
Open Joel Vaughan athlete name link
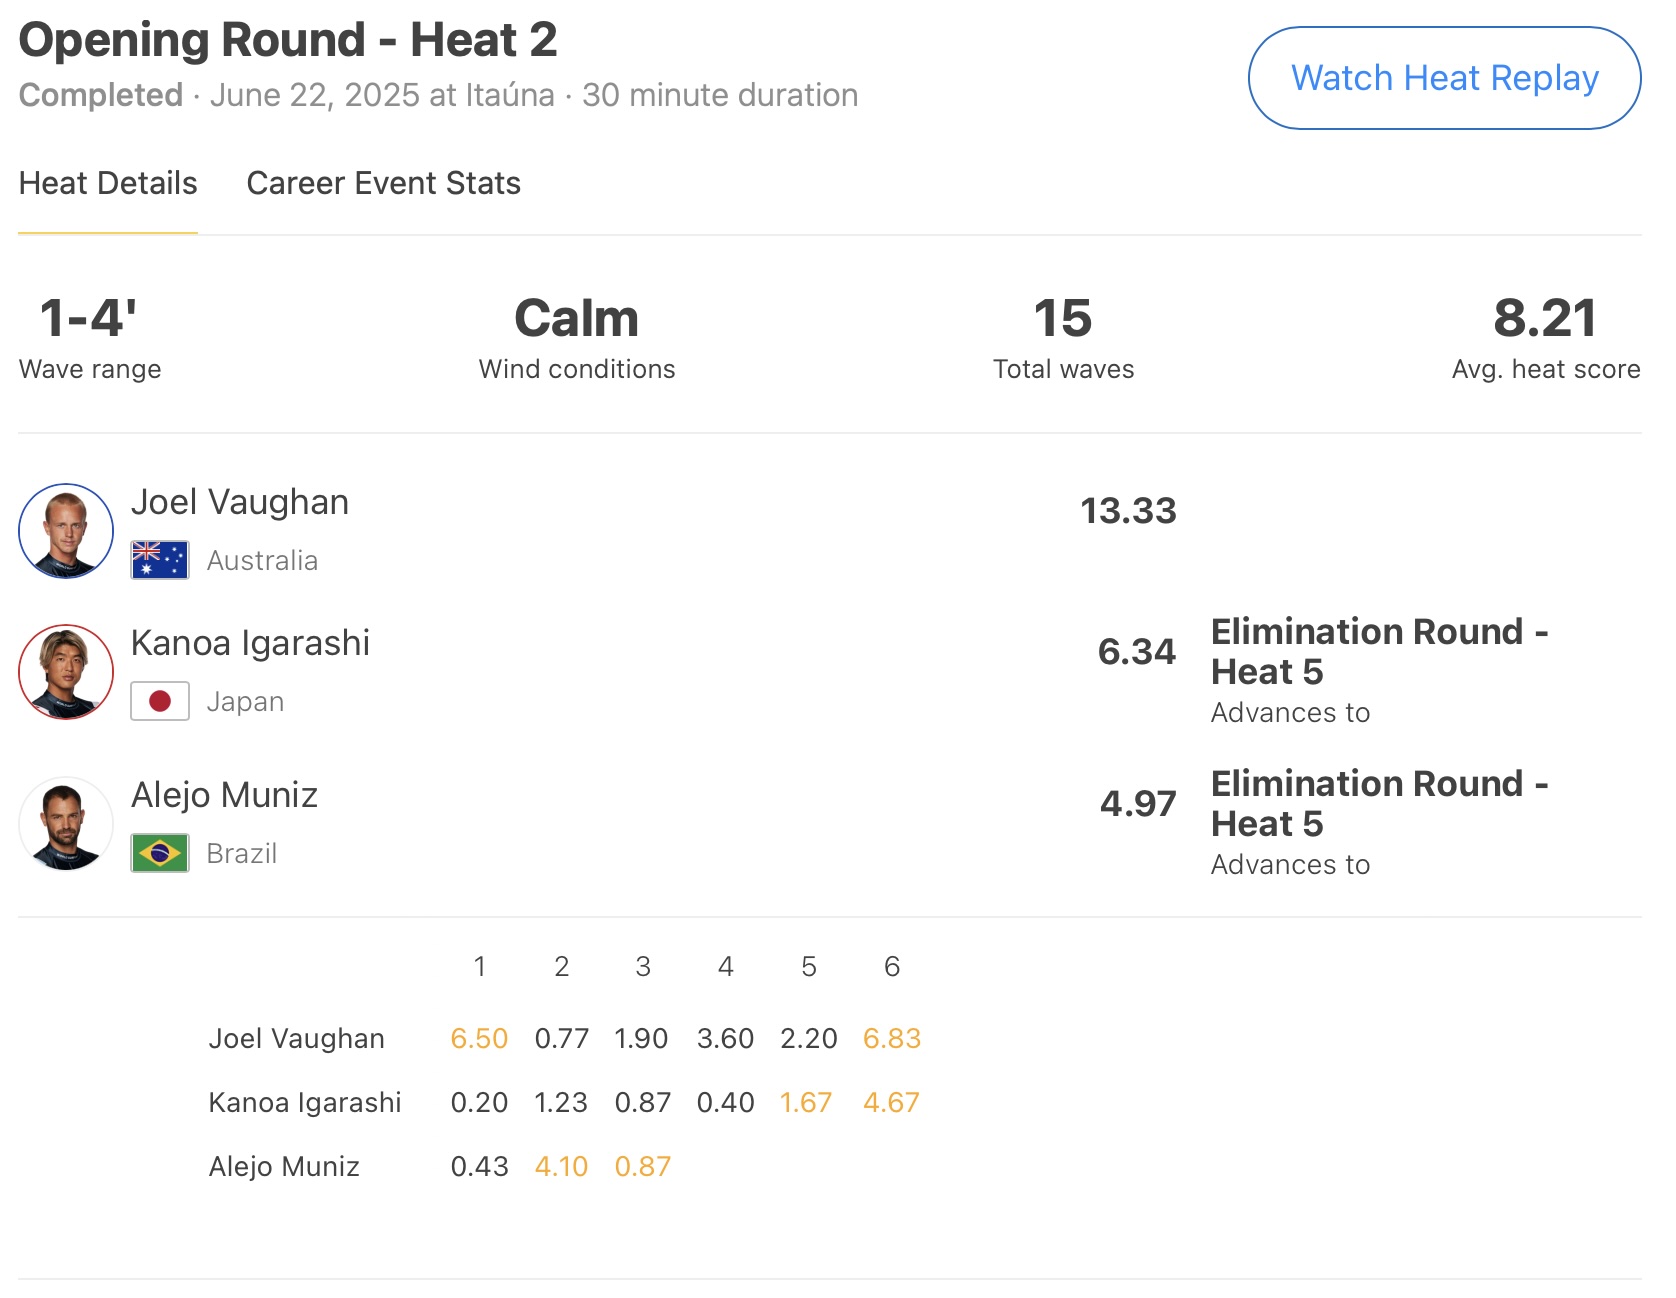240,502
